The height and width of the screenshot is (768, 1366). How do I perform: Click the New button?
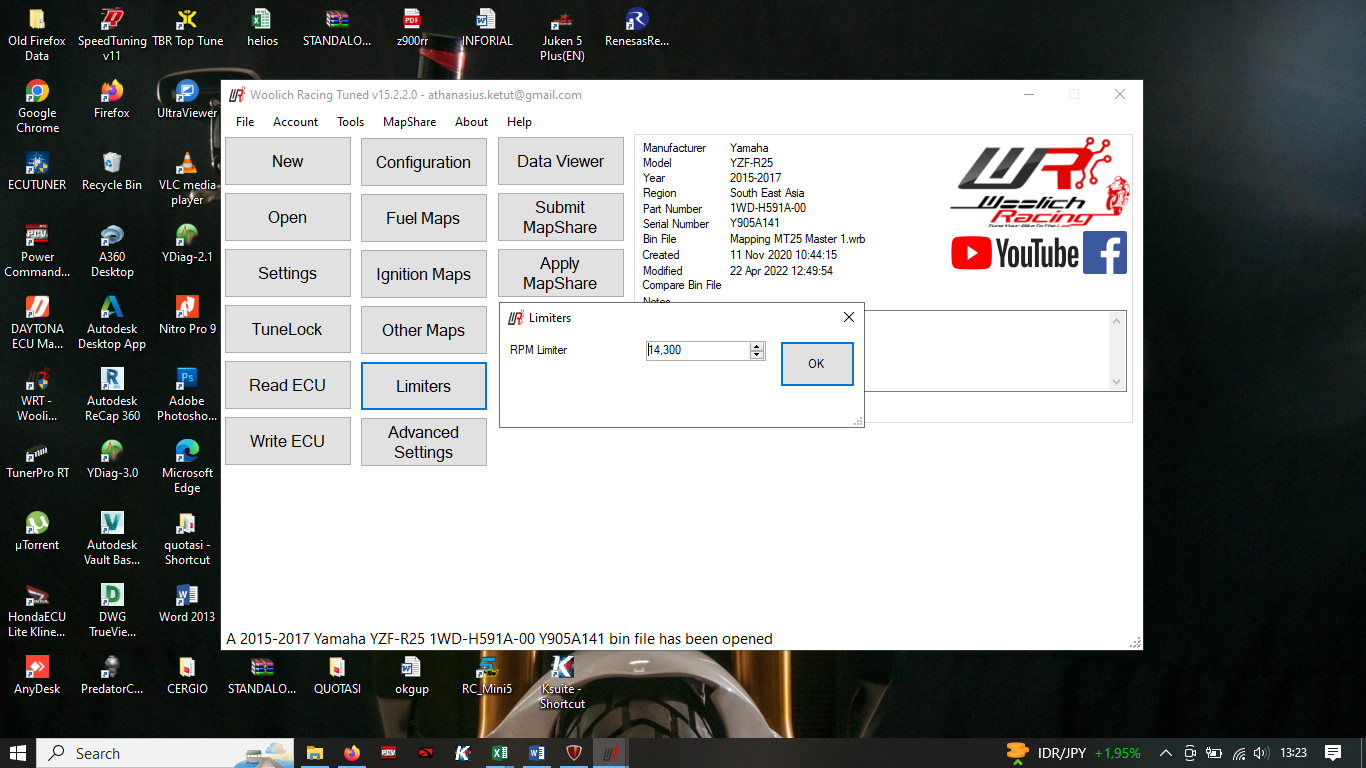pyautogui.click(x=288, y=161)
